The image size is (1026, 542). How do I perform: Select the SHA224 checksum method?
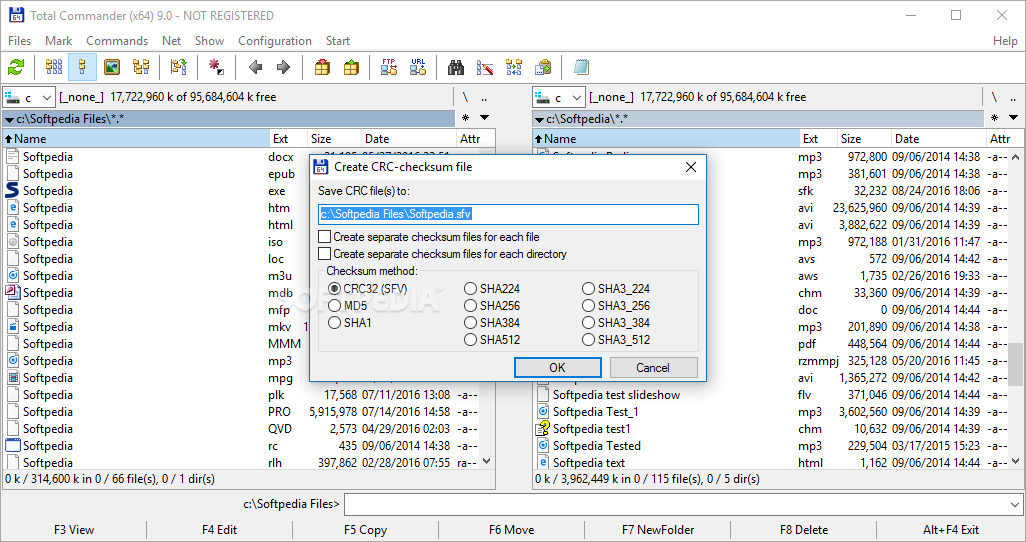pyautogui.click(x=492, y=289)
